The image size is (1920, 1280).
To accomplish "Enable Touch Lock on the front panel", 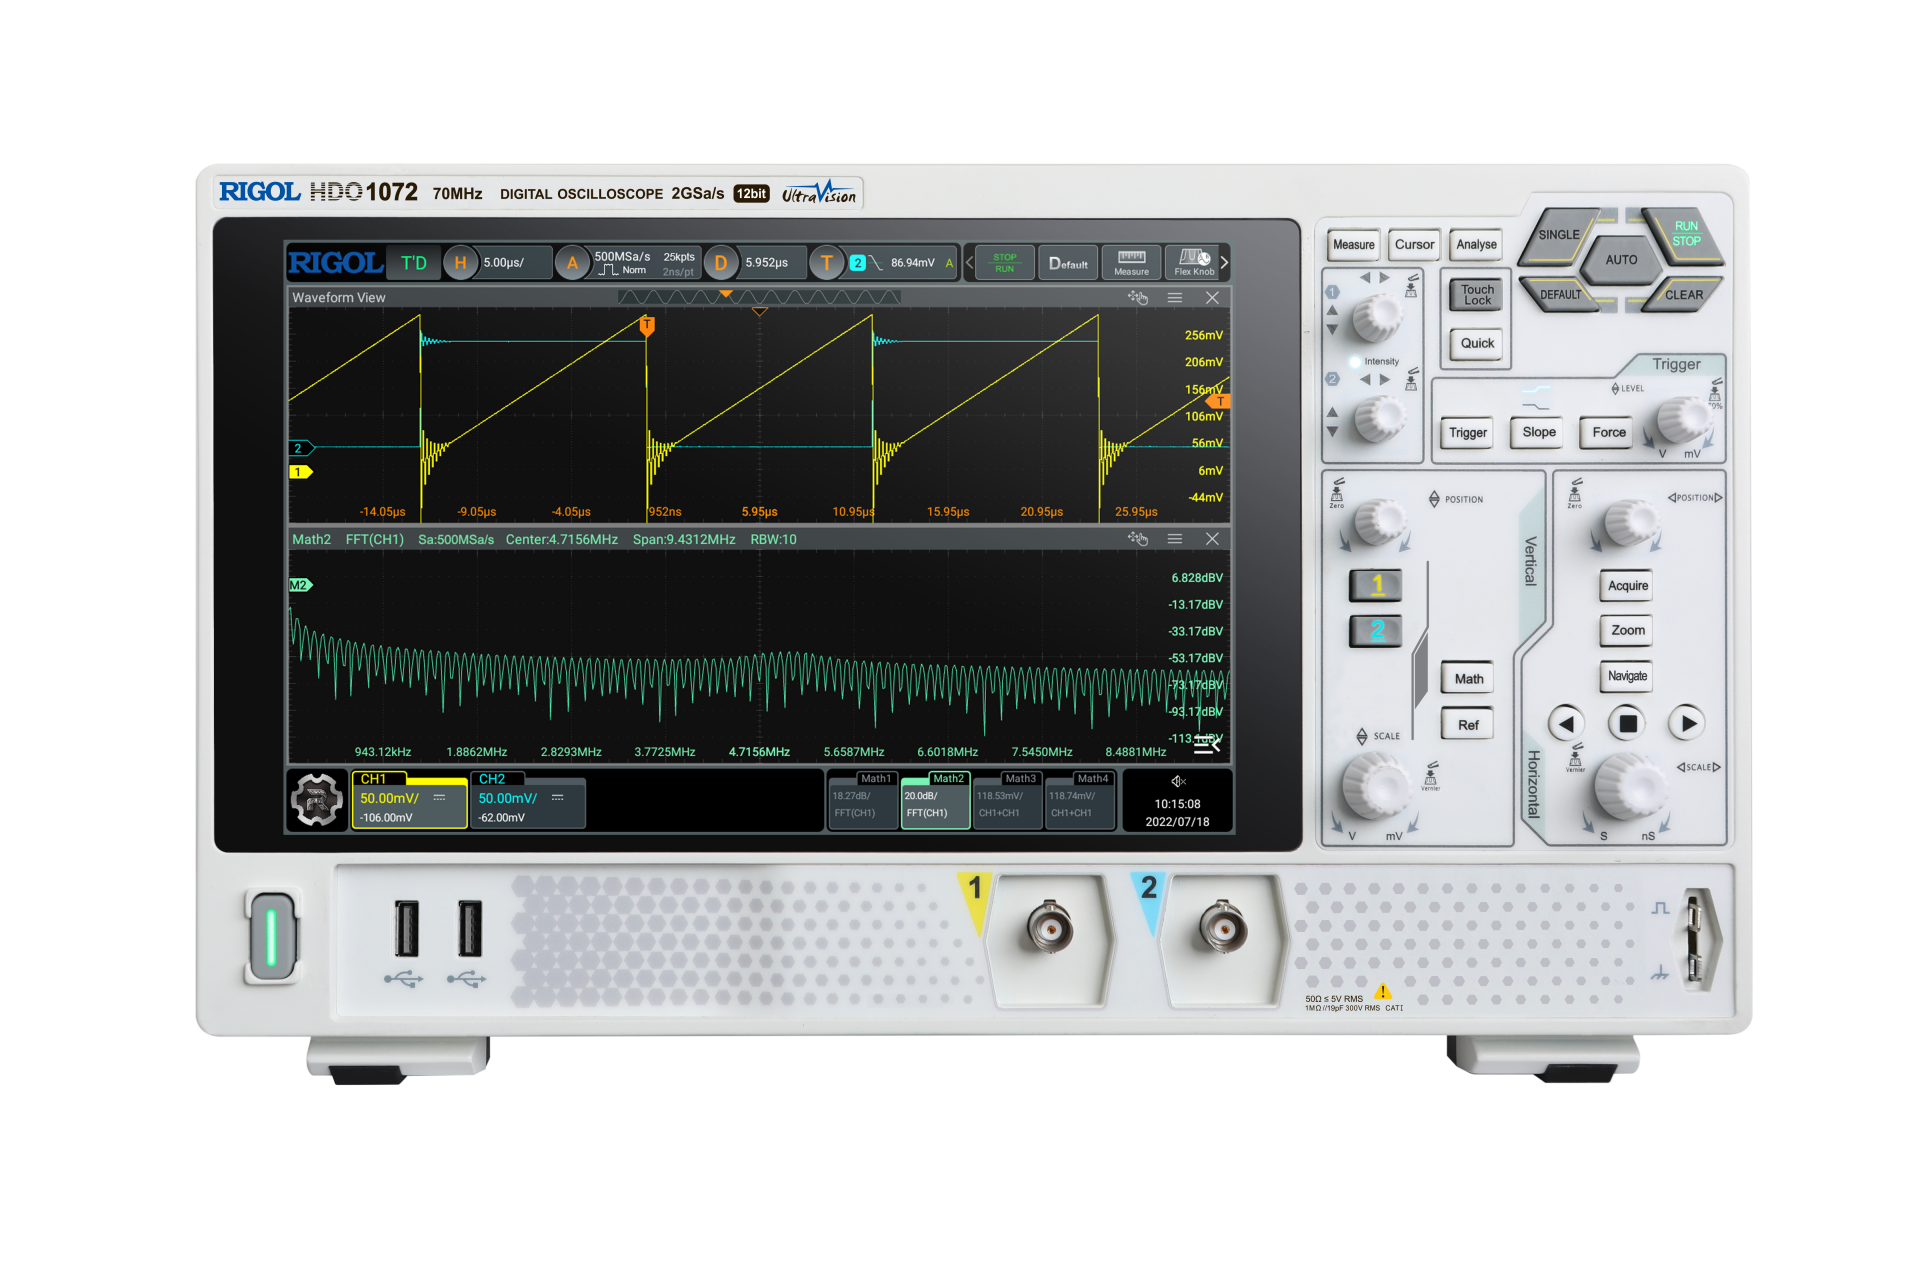I will pyautogui.click(x=1475, y=294).
